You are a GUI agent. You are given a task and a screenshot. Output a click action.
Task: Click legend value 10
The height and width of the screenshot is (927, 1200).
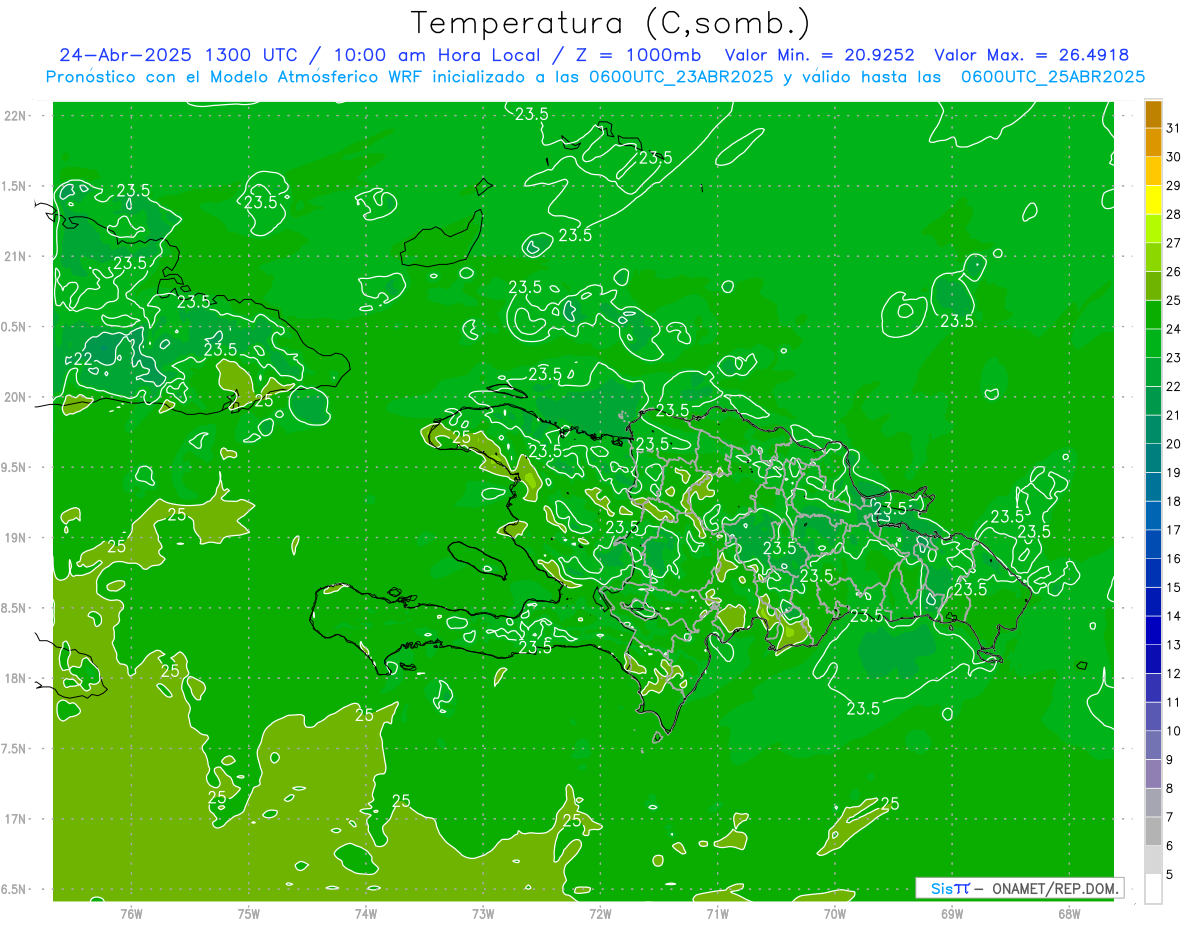1173,731
